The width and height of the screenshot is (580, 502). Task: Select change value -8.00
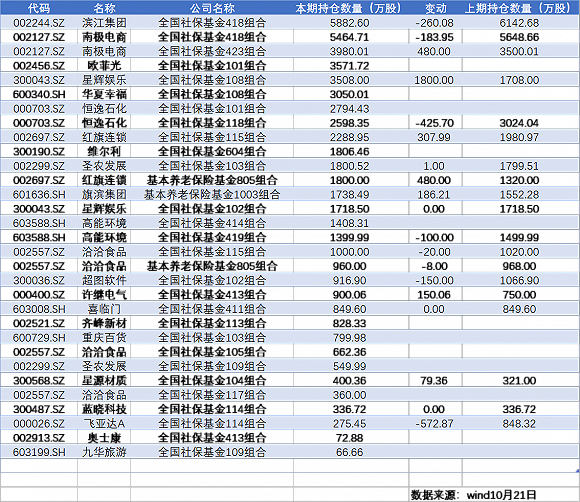tap(434, 266)
